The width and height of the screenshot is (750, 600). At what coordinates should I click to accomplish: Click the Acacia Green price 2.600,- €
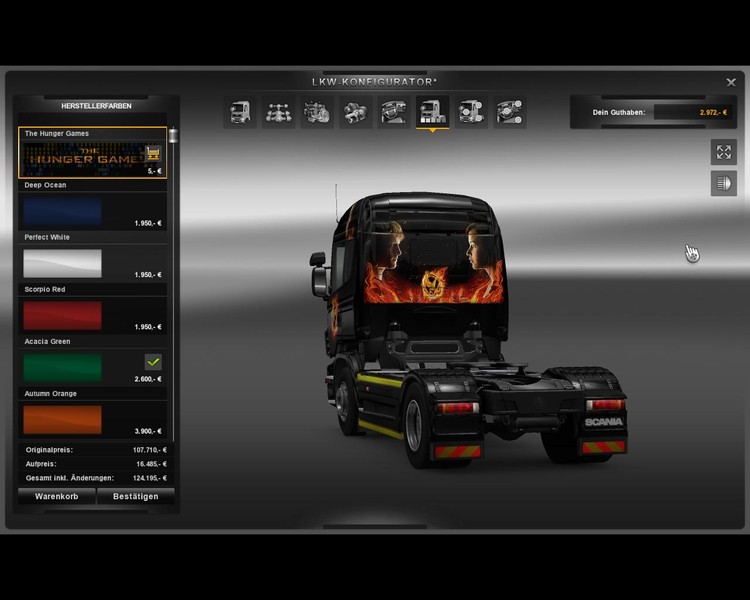pyautogui.click(x=148, y=379)
